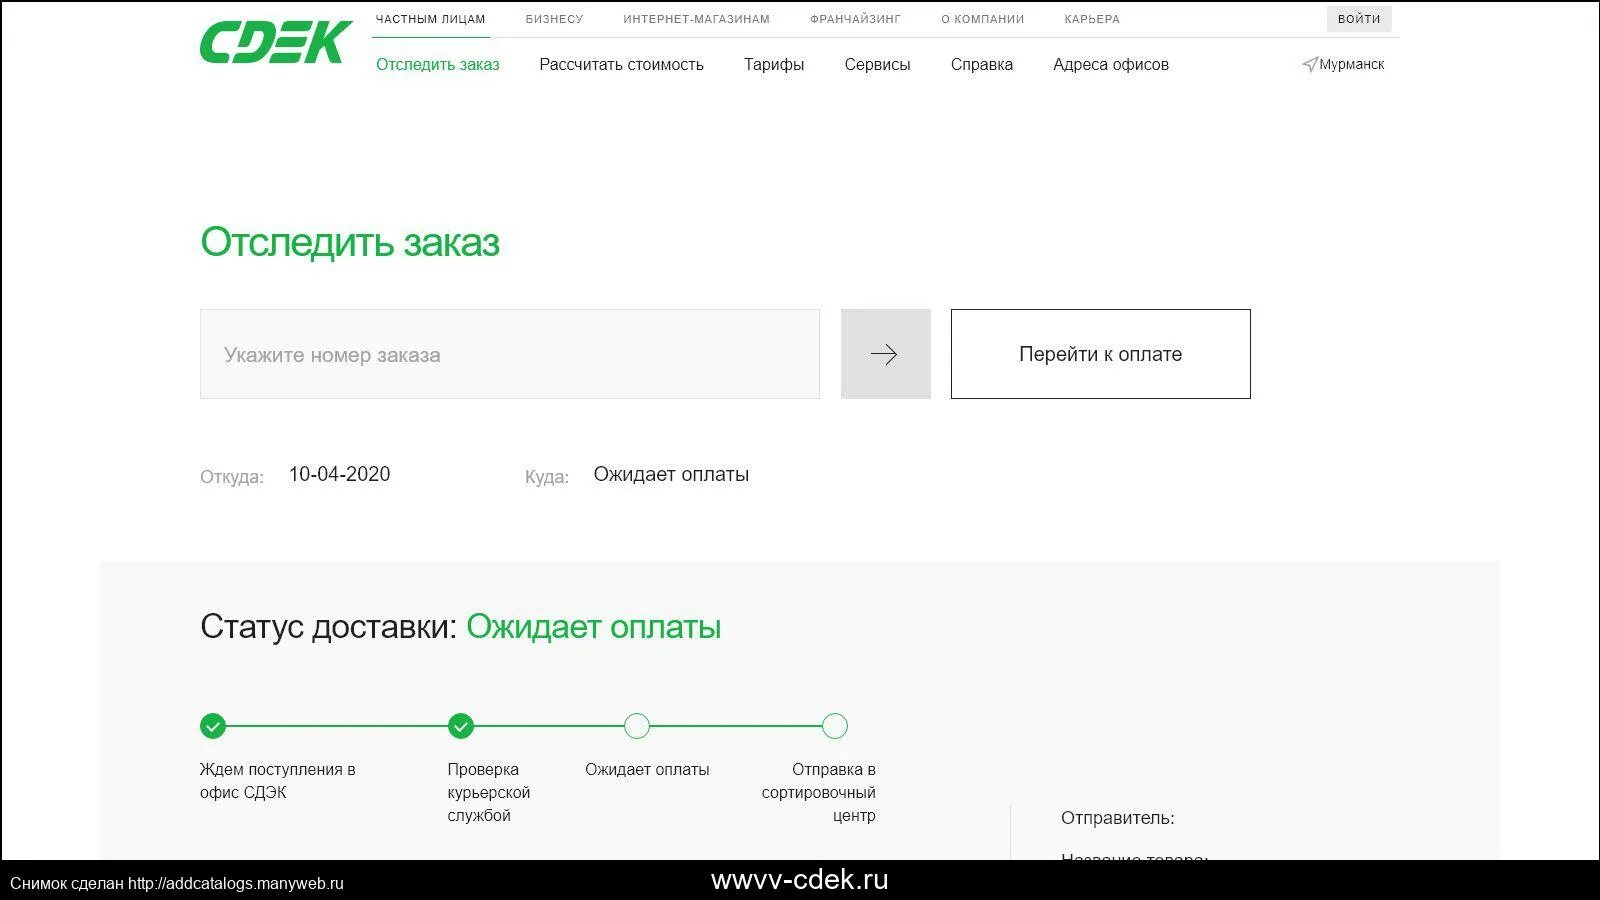Image resolution: width=1600 pixels, height=900 pixels.
Task: Click the Войти login button
Action: pos(1359,19)
